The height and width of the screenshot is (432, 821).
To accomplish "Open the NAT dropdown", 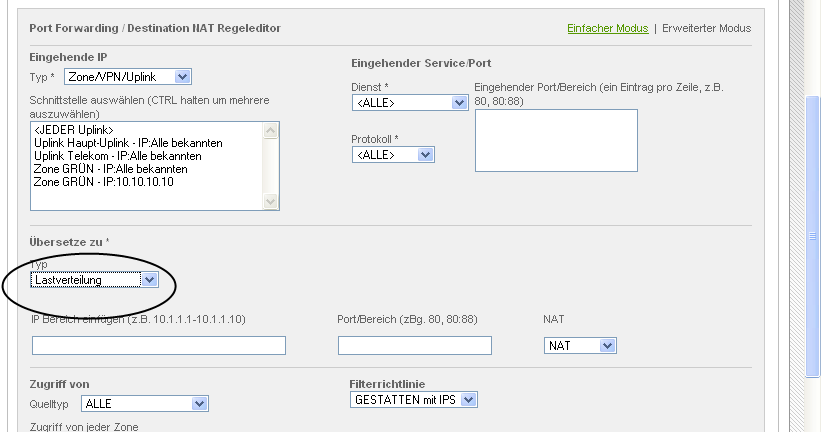I will (x=580, y=346).
